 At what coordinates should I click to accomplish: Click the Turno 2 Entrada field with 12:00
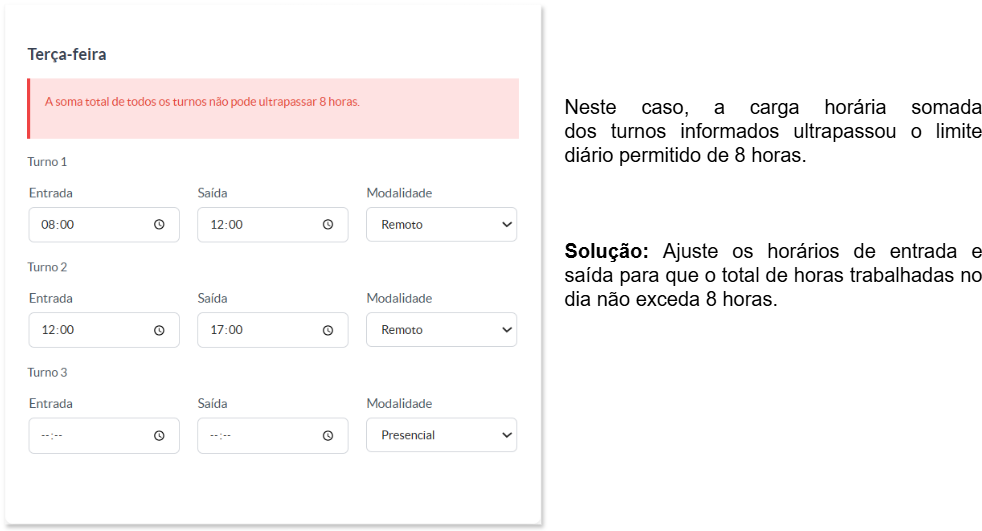pyautogui.click(x=104, y=329)
